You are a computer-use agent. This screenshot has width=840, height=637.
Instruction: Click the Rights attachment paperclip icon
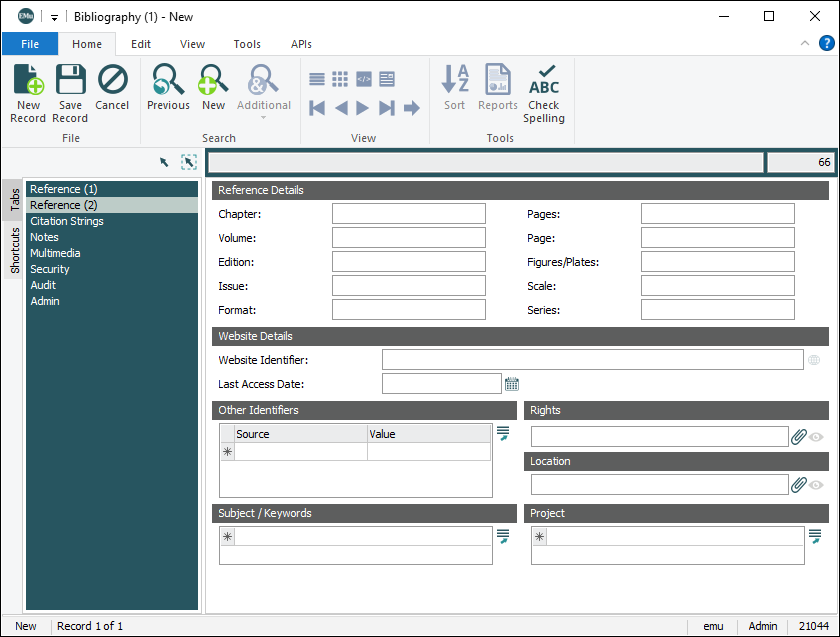coord(798,437)
